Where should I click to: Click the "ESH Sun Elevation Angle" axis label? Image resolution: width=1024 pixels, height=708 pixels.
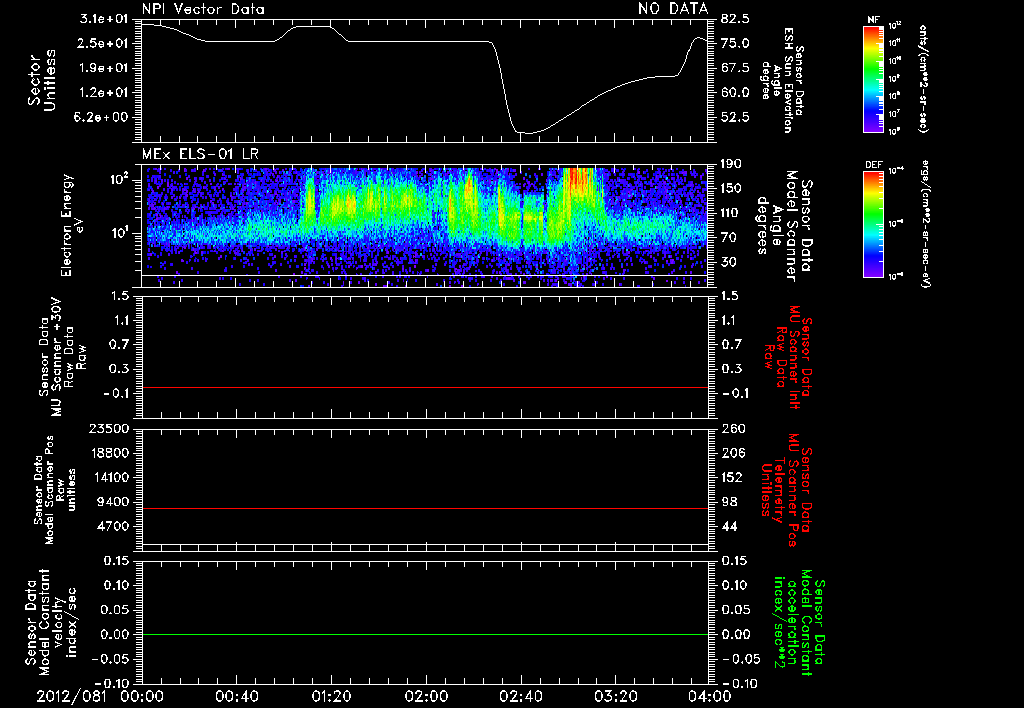(x=782, y=80)
